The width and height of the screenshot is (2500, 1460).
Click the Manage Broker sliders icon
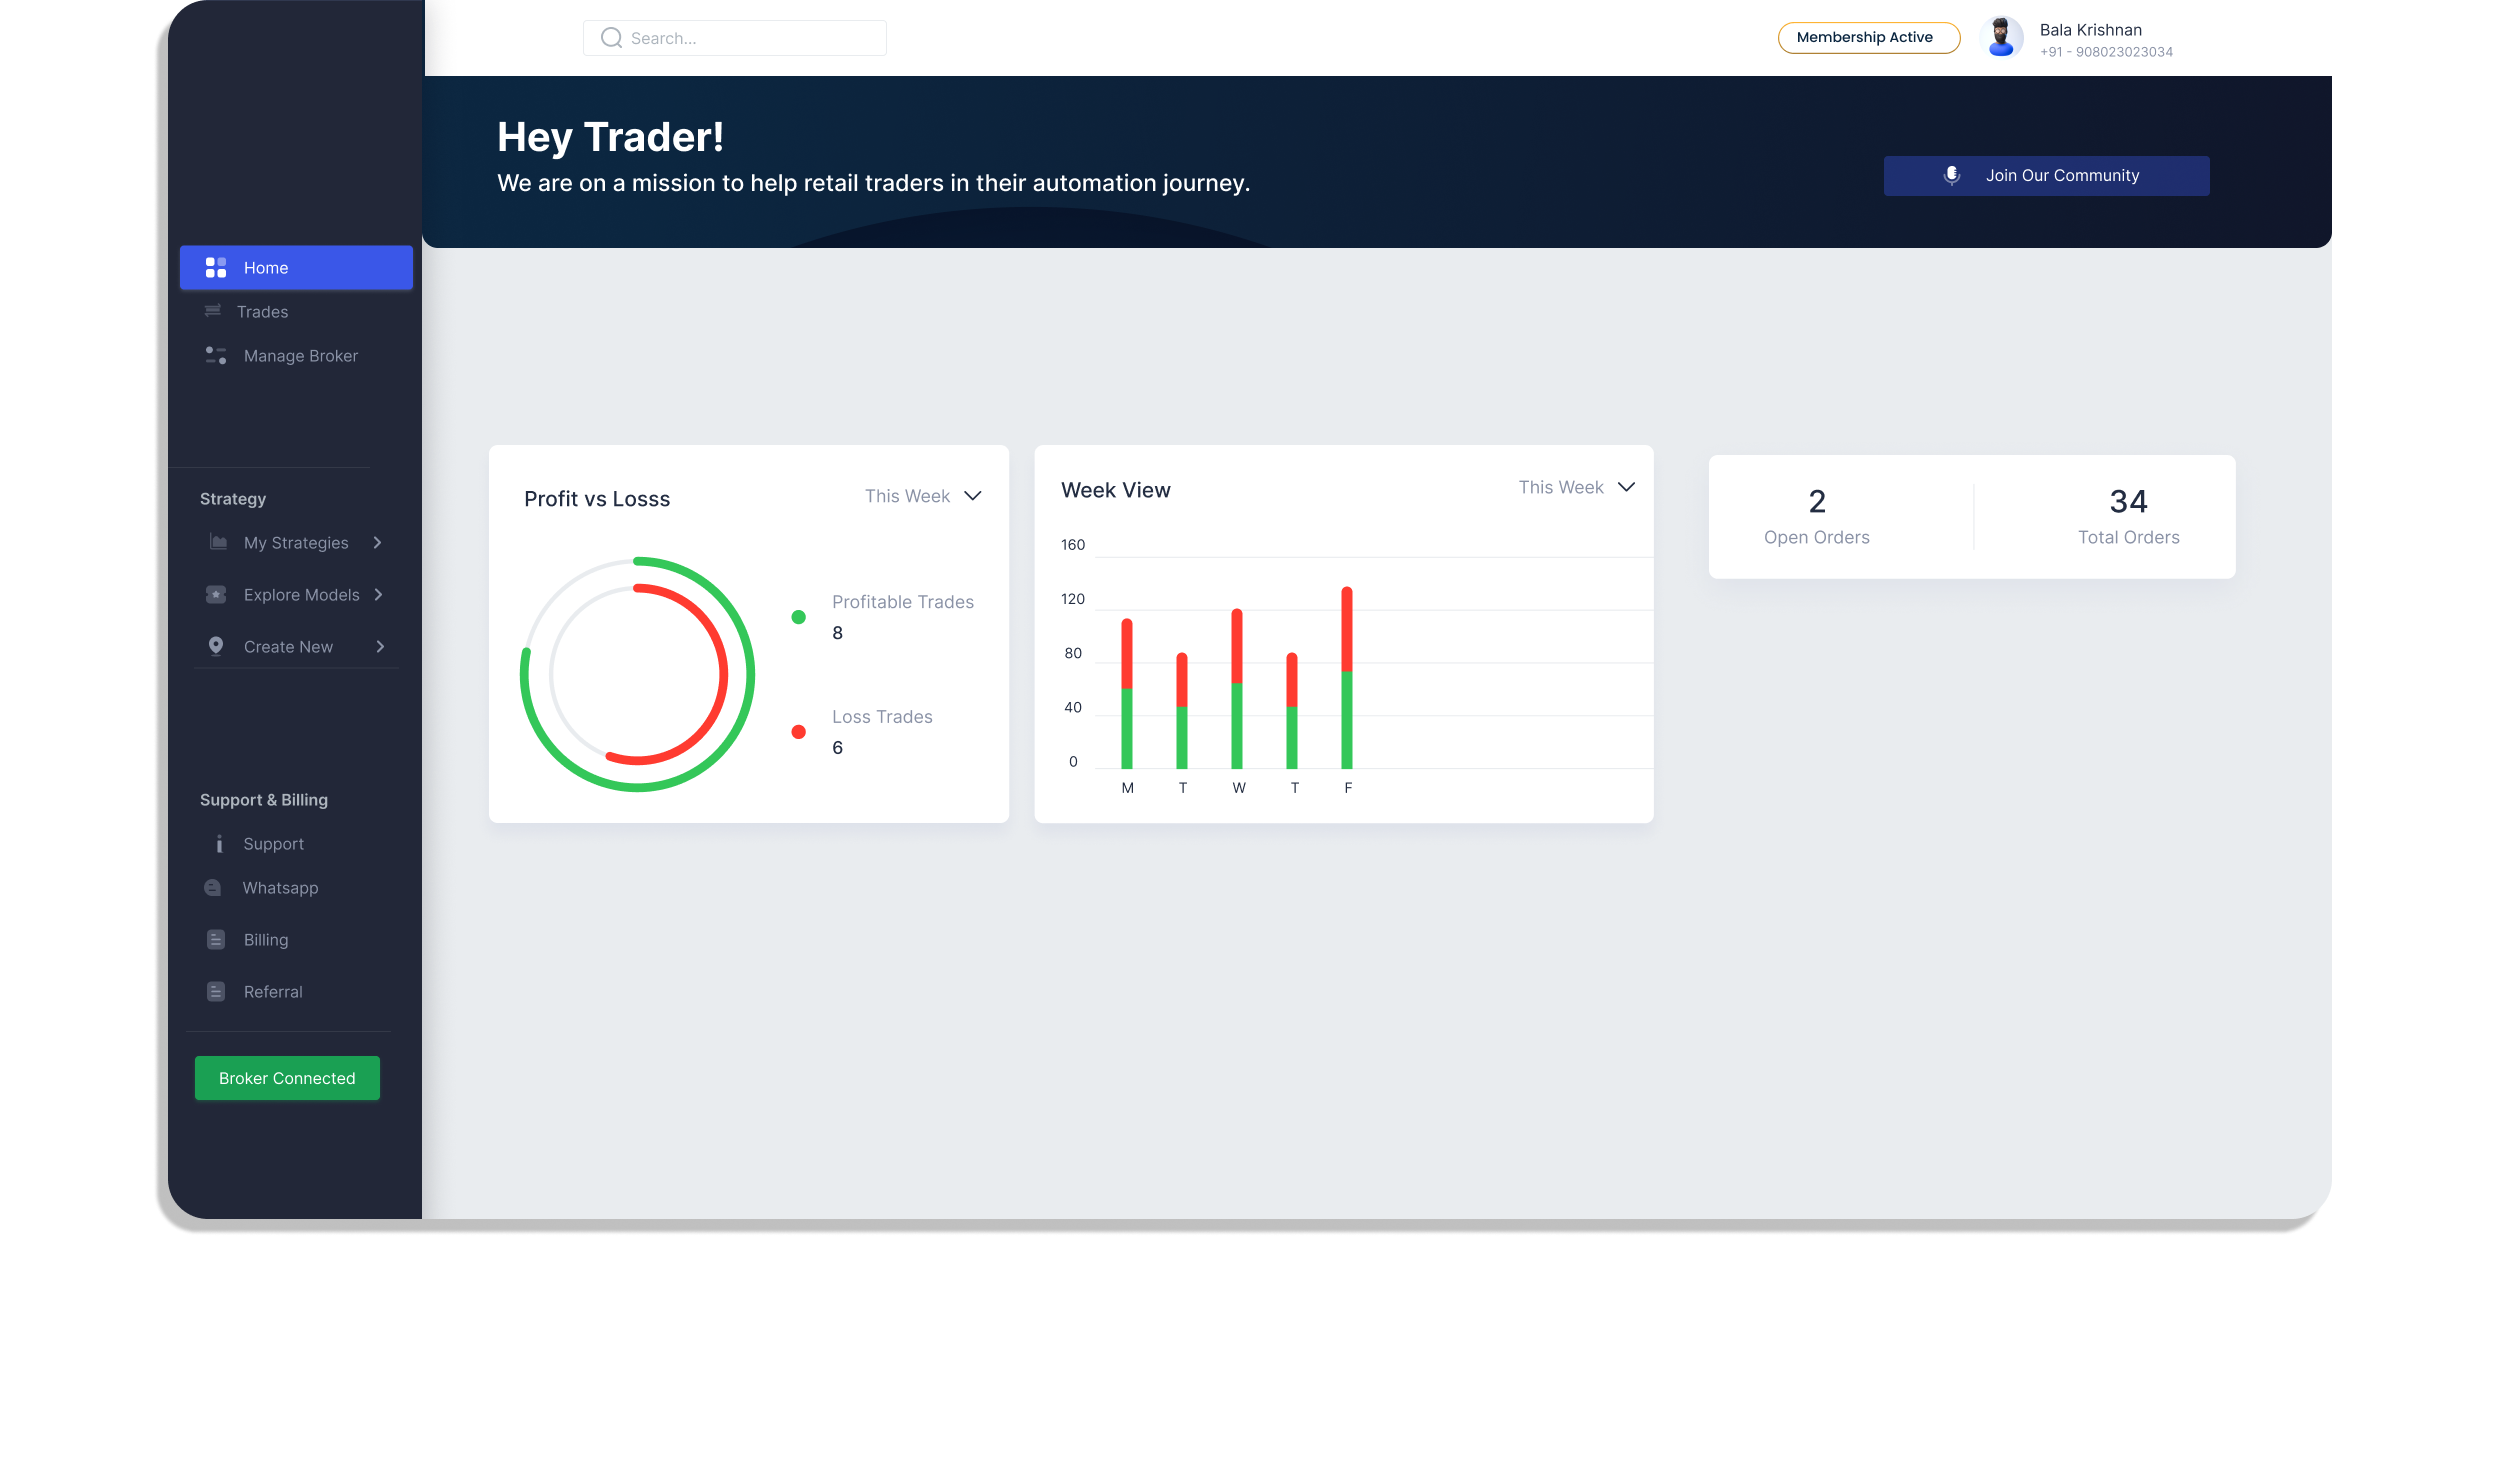click(215, 355)
